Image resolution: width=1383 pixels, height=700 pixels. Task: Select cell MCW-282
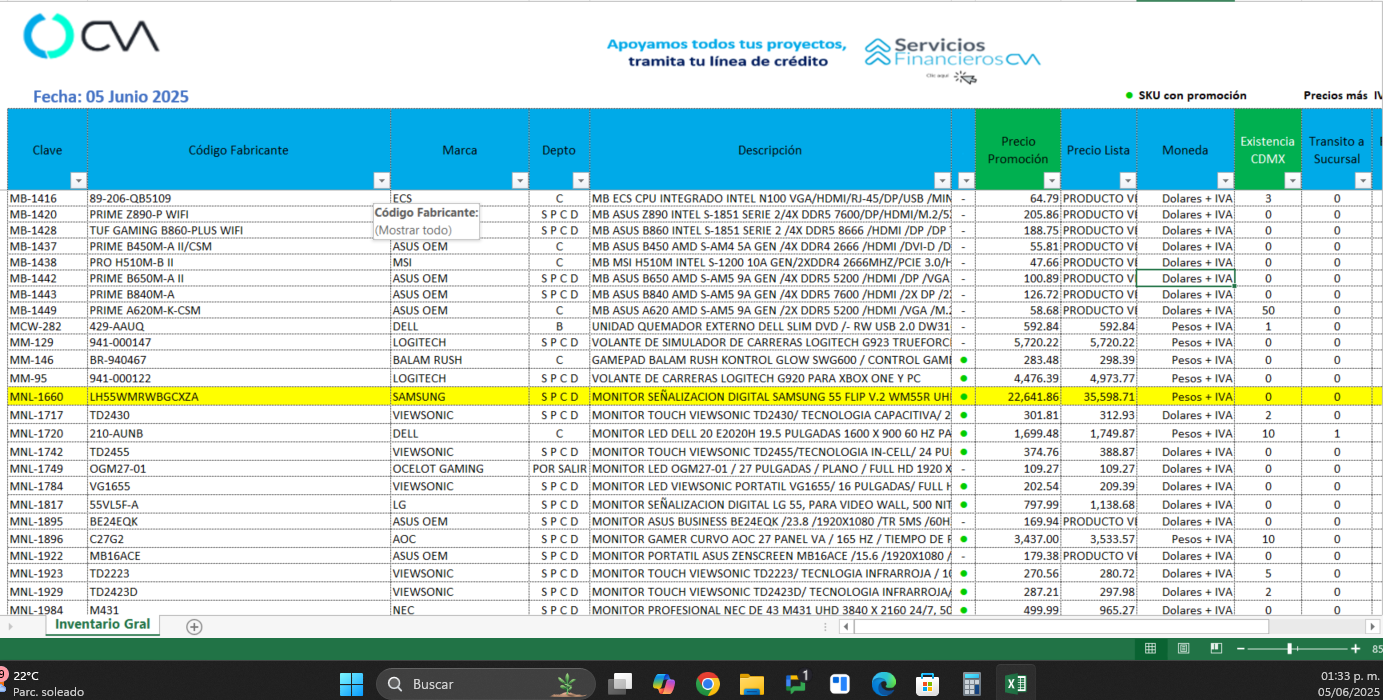[x=47, y=326]
